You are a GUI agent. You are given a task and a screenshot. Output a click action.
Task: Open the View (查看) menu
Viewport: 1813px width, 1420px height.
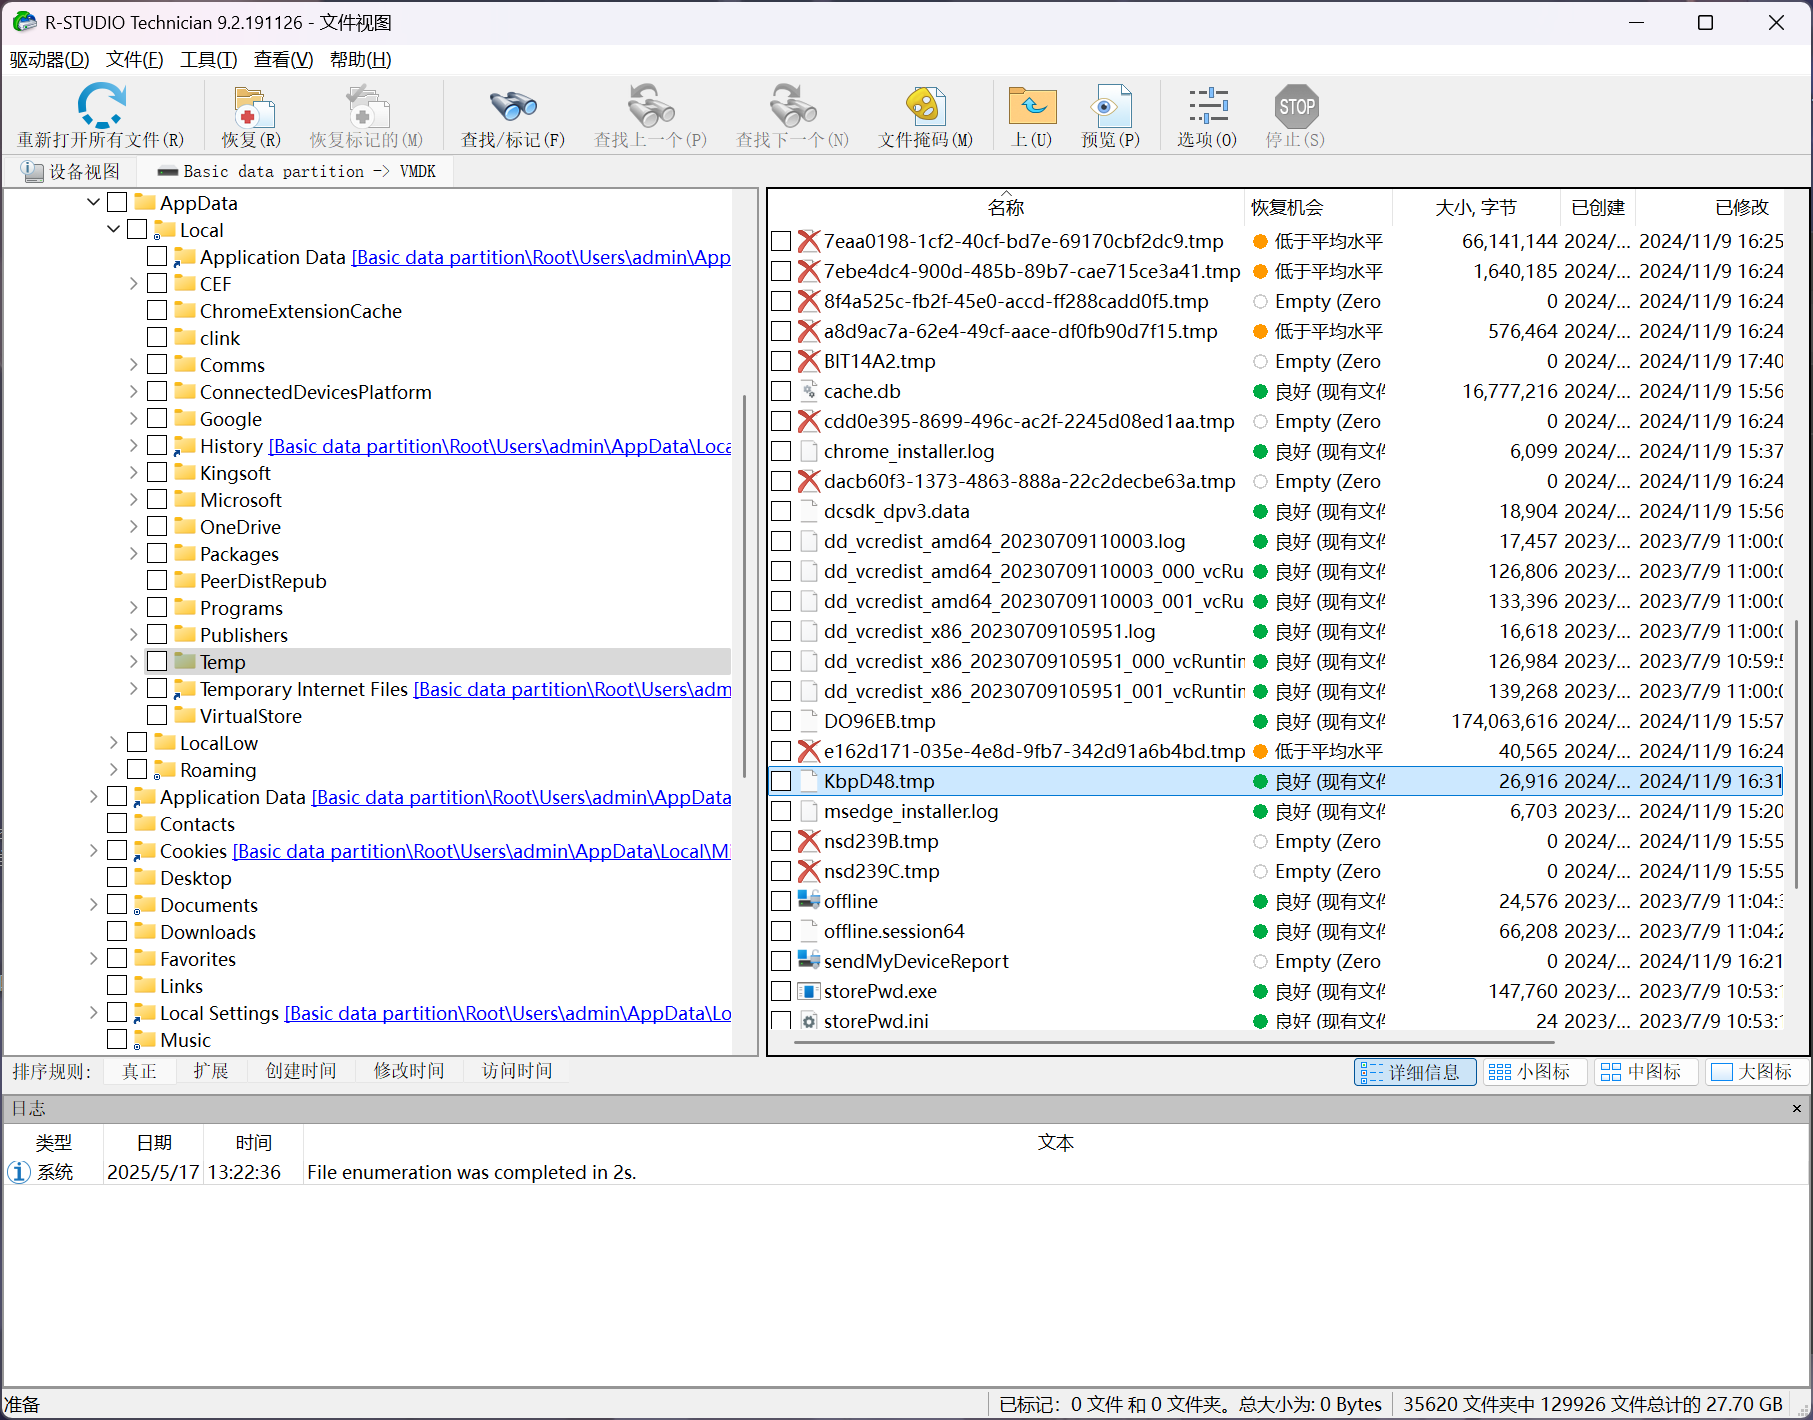click(283, 59)
